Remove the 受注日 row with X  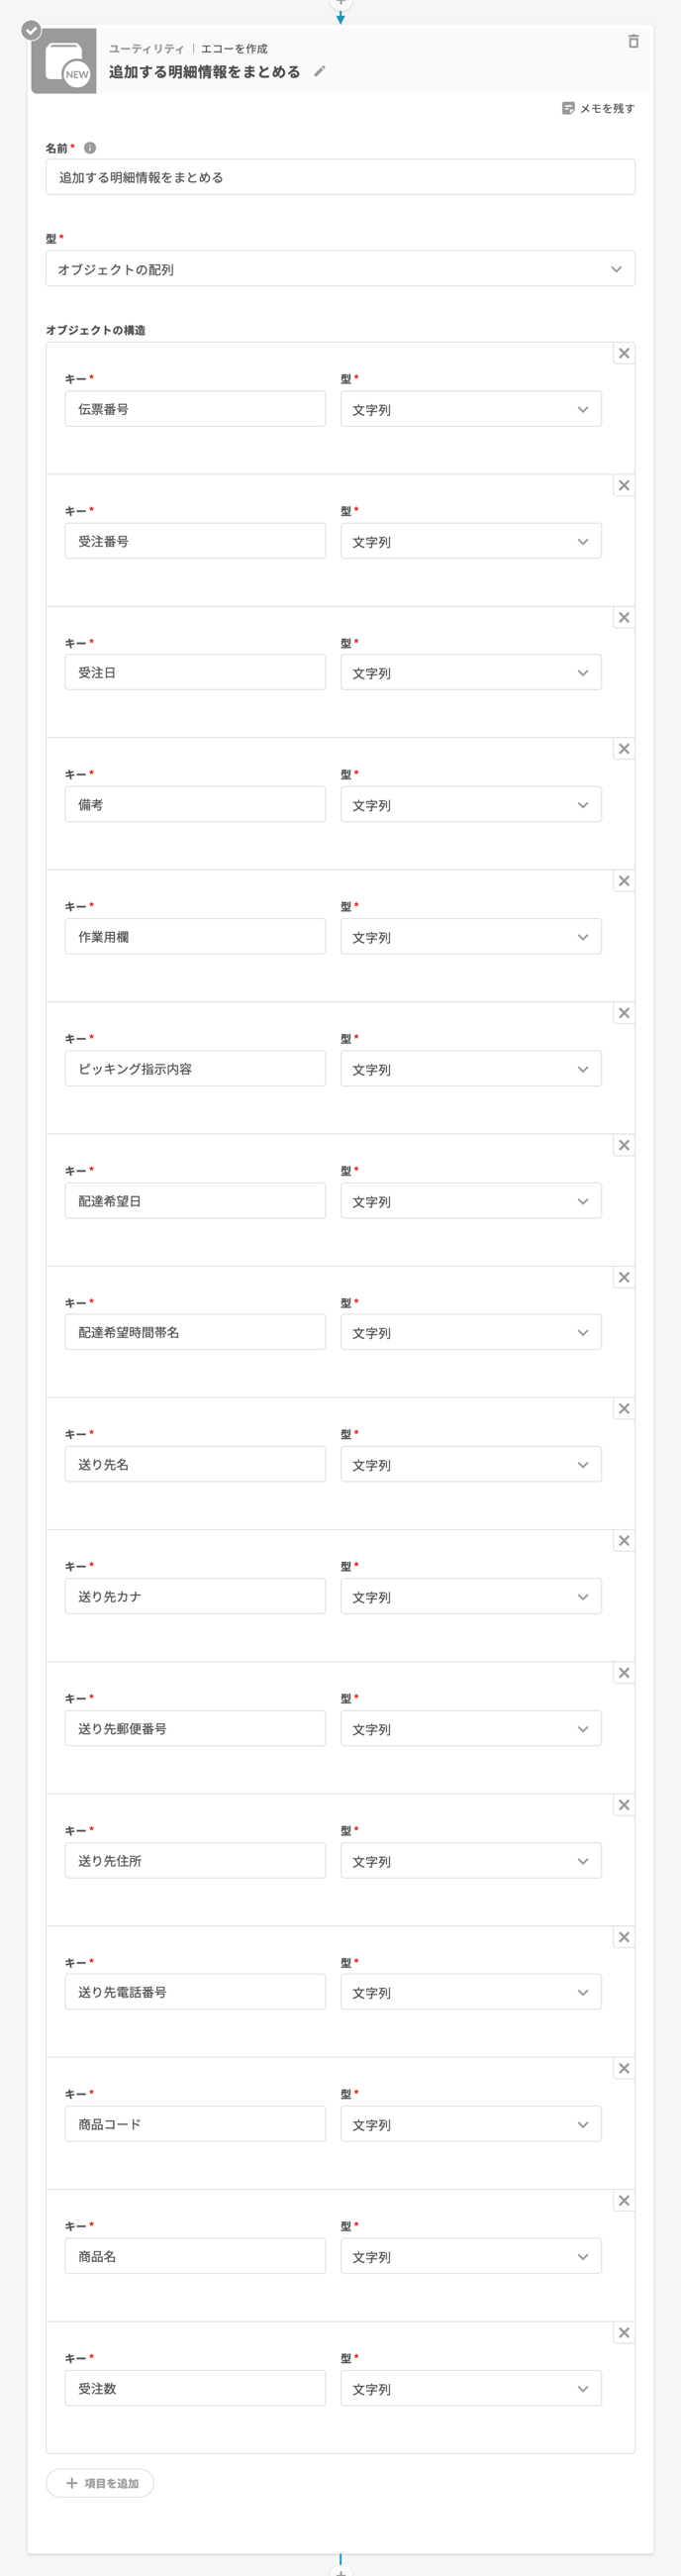click(624, 617)
